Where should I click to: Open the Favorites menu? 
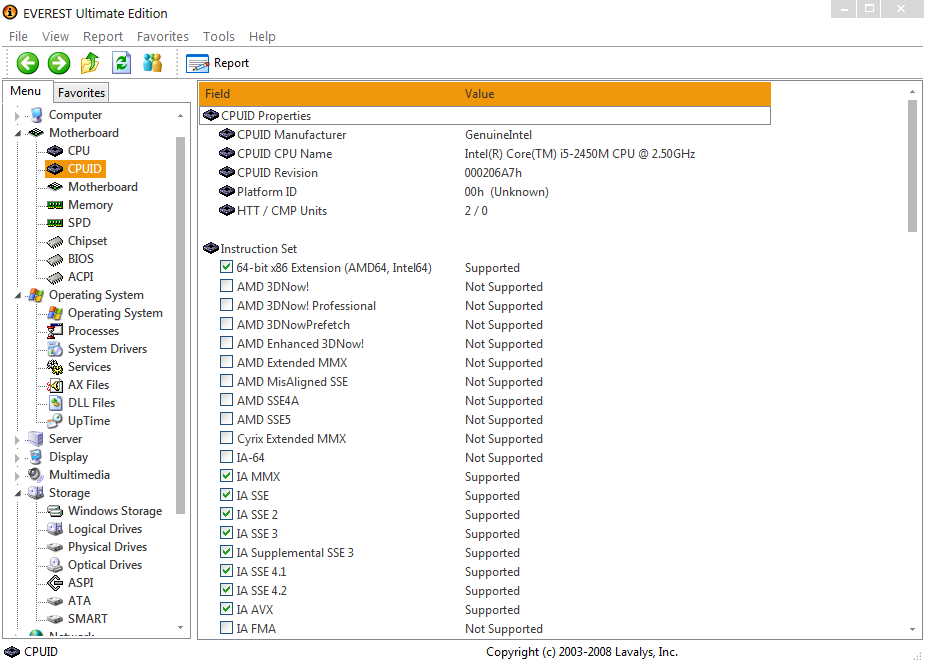[163, 37]
